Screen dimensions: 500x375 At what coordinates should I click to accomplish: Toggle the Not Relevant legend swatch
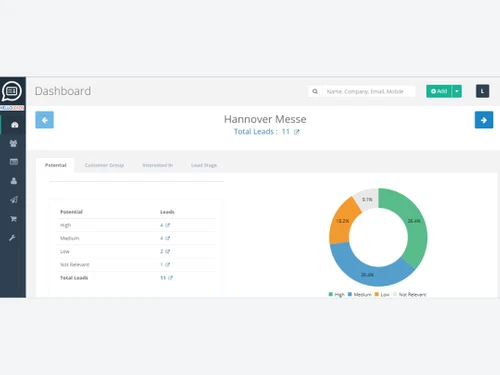click(395, 294)
